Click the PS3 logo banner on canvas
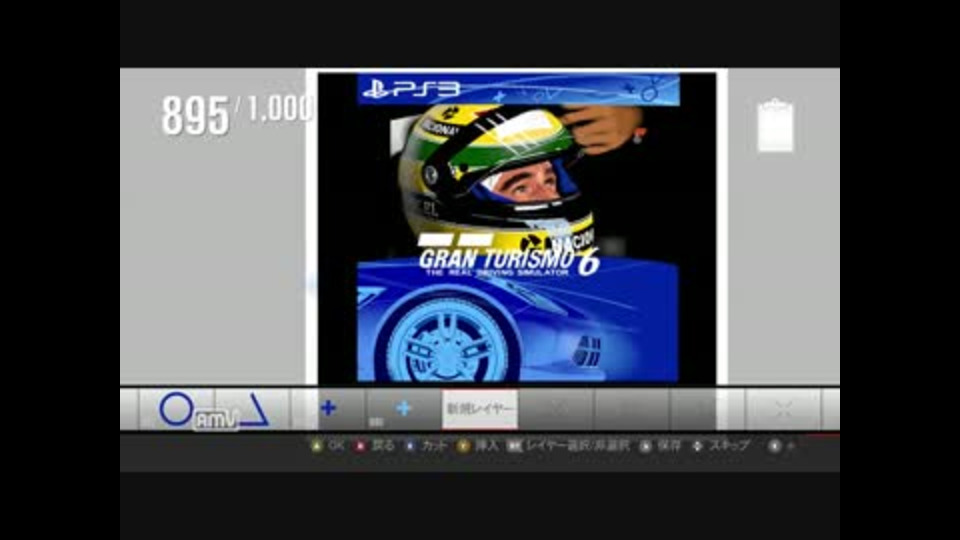 [x=518, y=89]
